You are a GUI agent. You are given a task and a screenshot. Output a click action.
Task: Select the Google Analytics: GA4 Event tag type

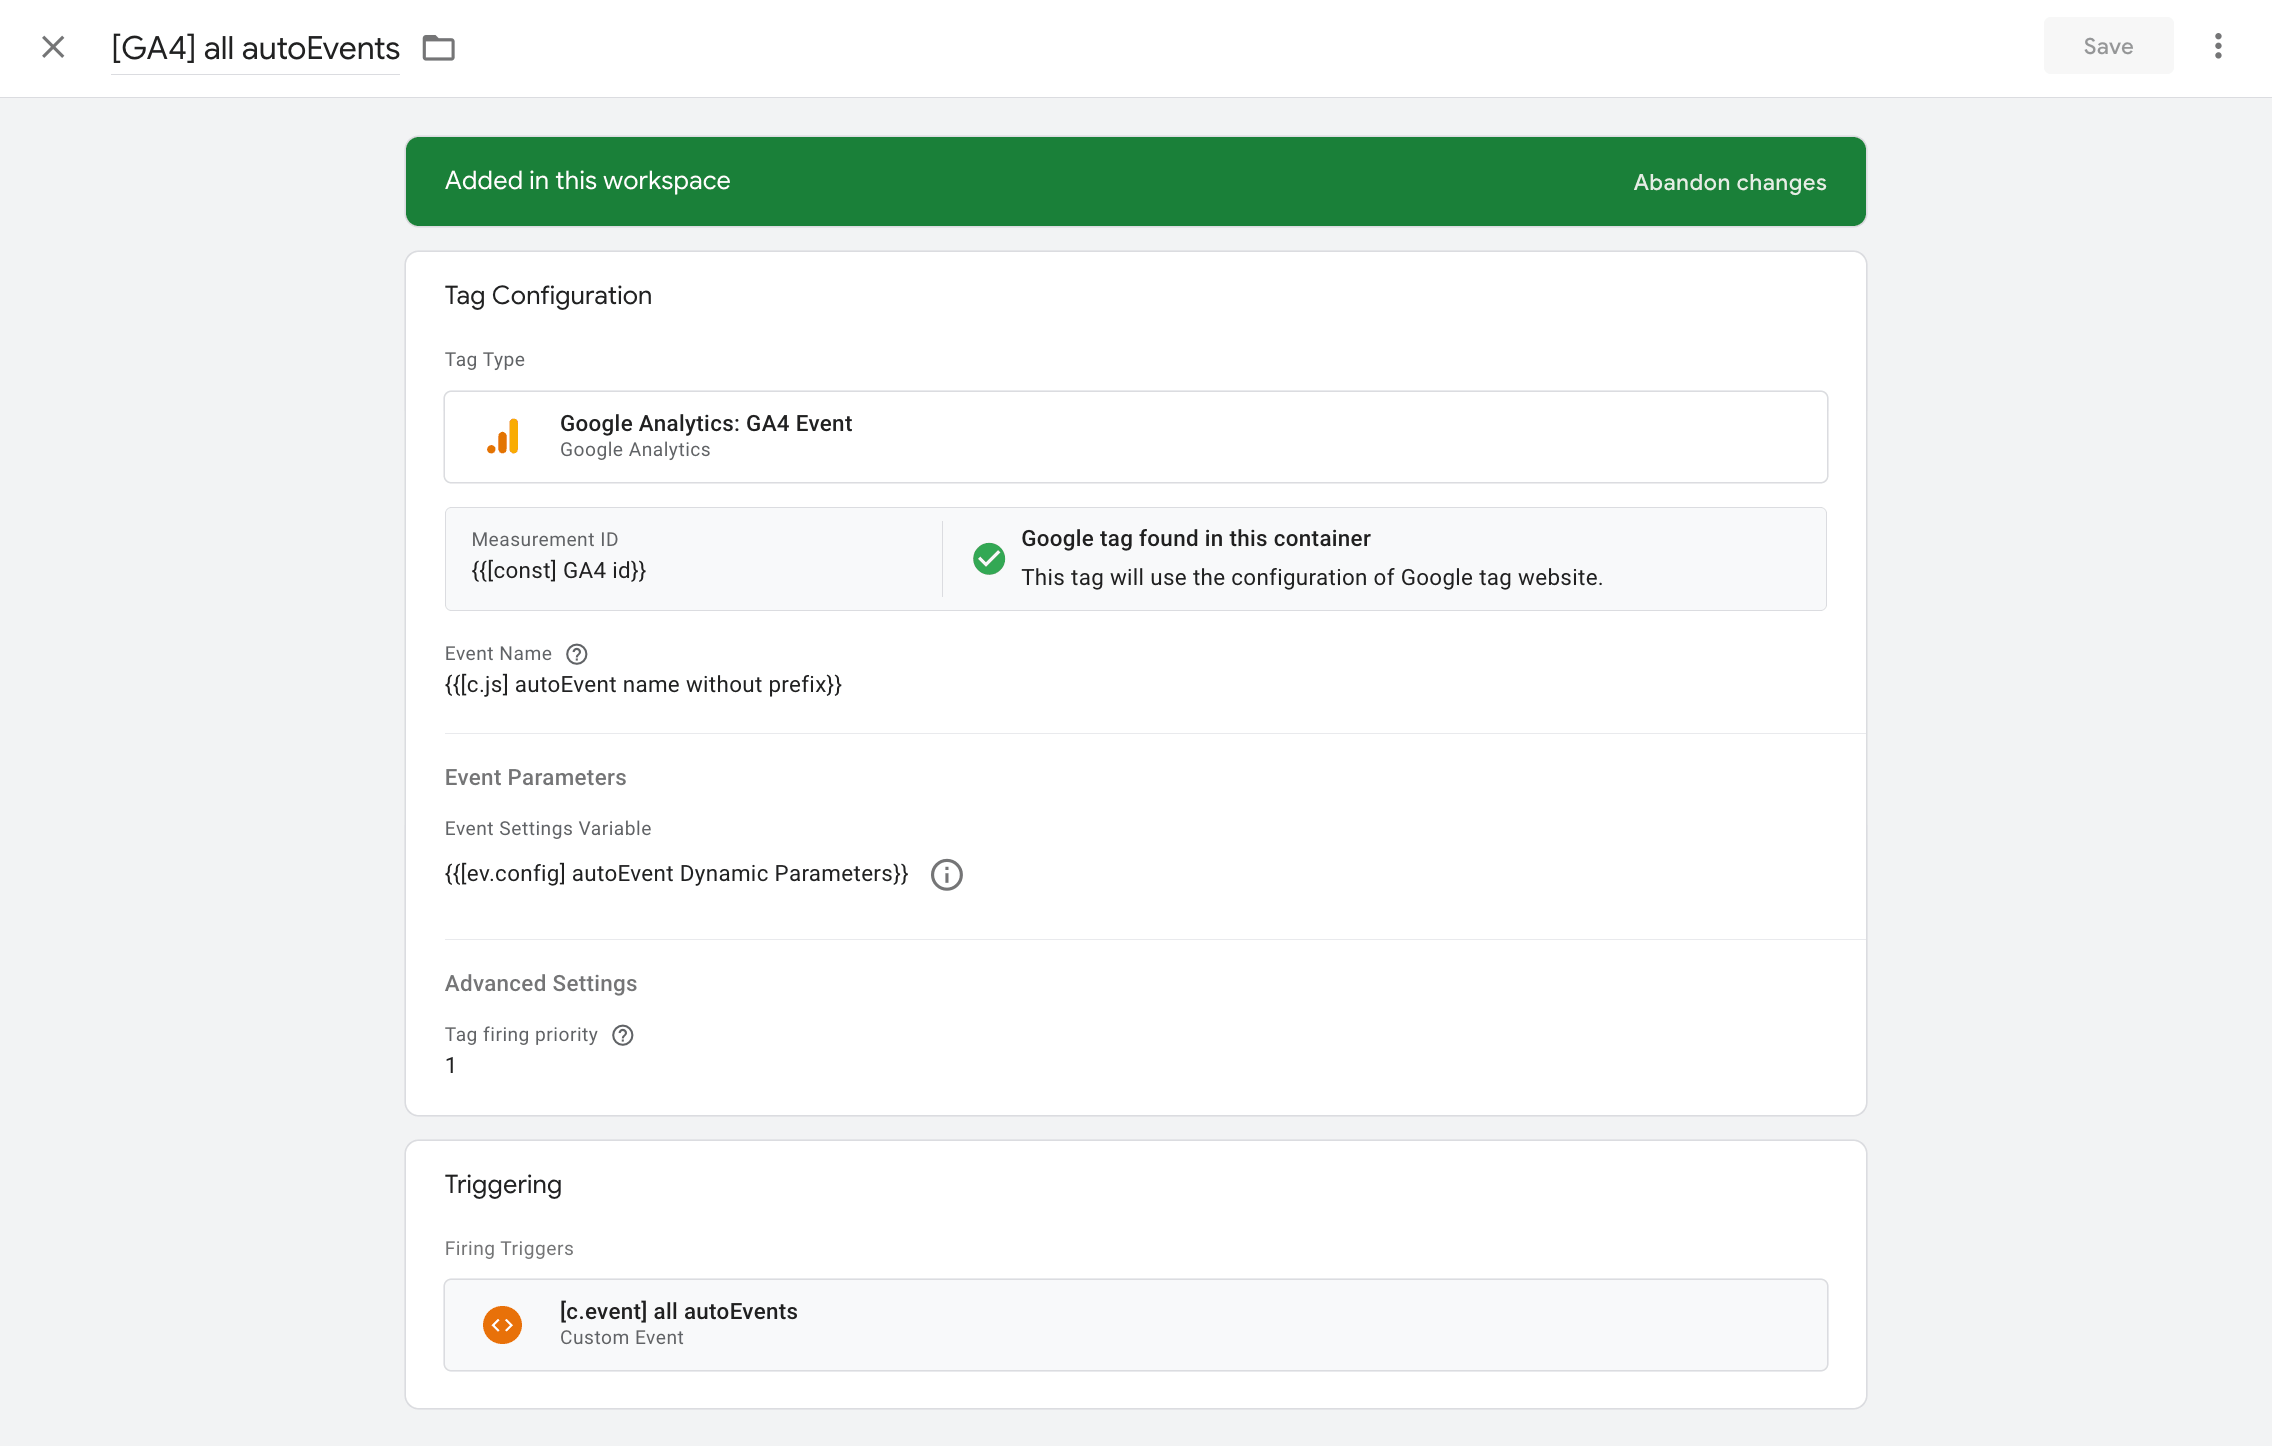1135,437
